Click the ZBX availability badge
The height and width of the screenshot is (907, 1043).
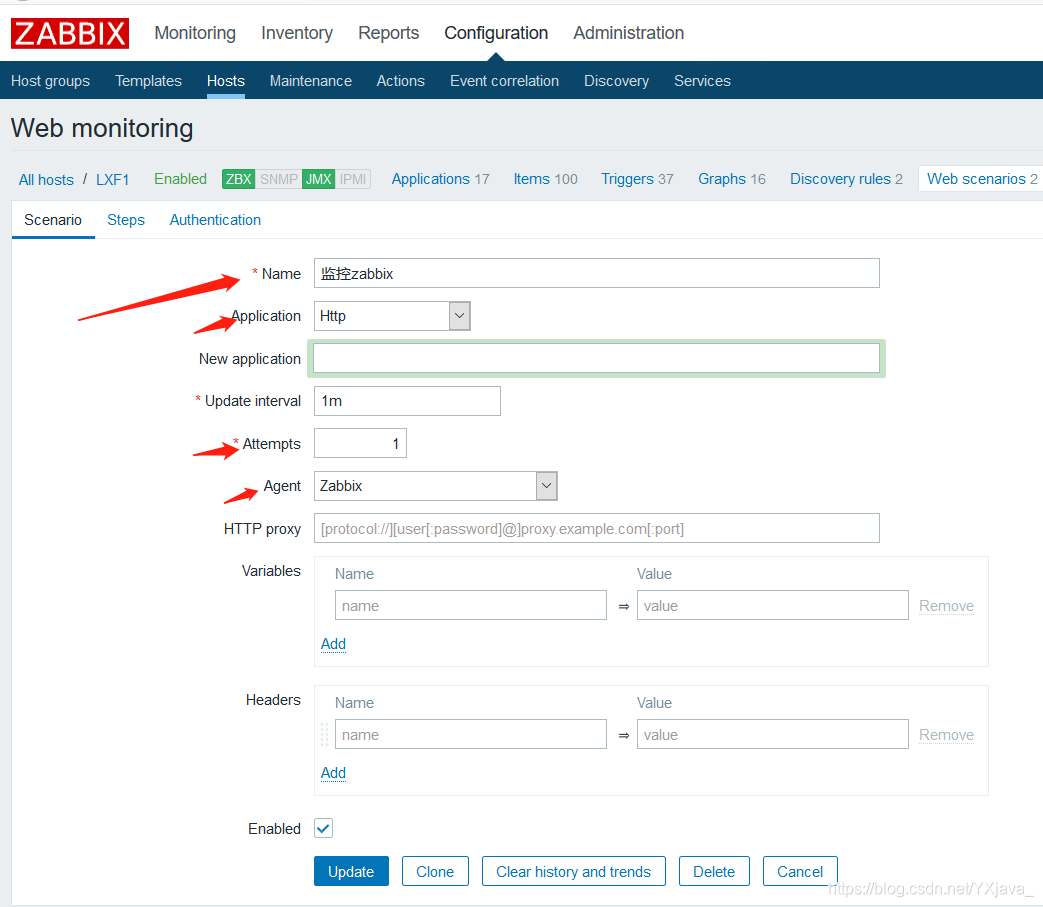coord(238,179)
